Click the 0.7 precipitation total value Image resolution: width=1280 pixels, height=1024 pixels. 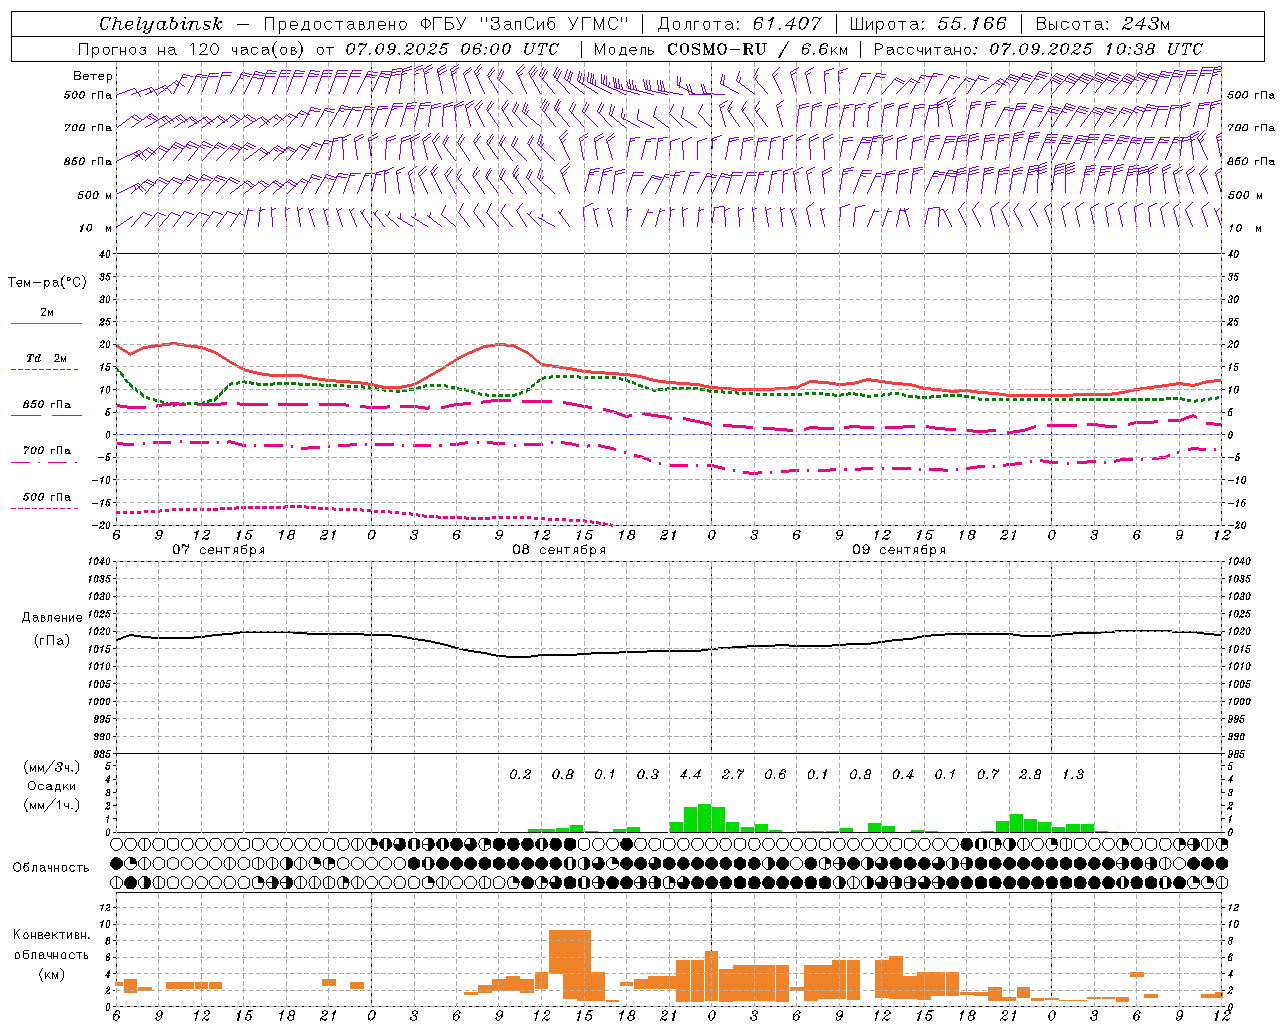click(988, 775)
